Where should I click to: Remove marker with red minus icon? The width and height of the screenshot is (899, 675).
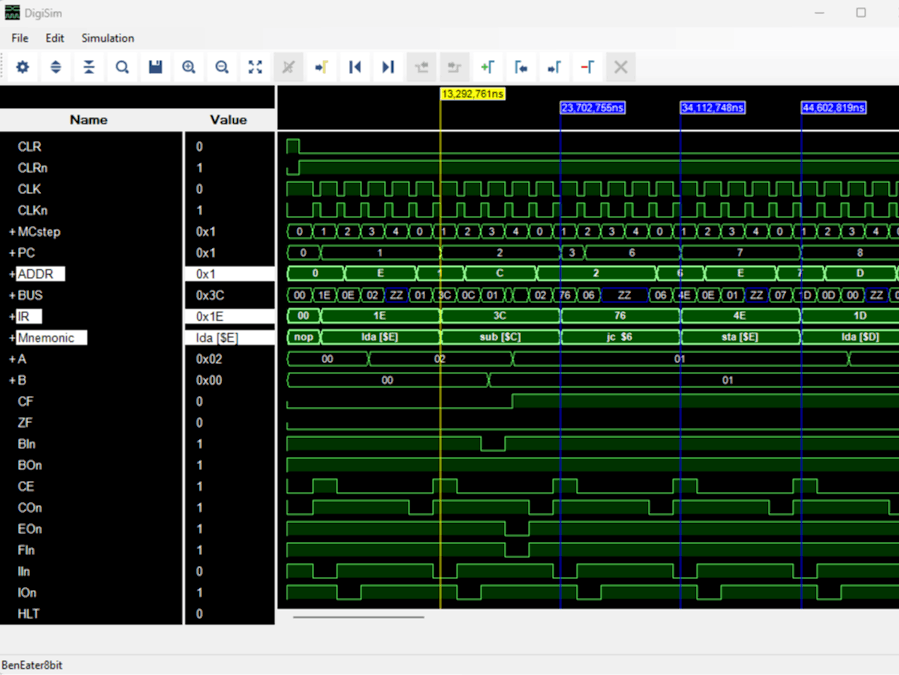tap(588, 67)
